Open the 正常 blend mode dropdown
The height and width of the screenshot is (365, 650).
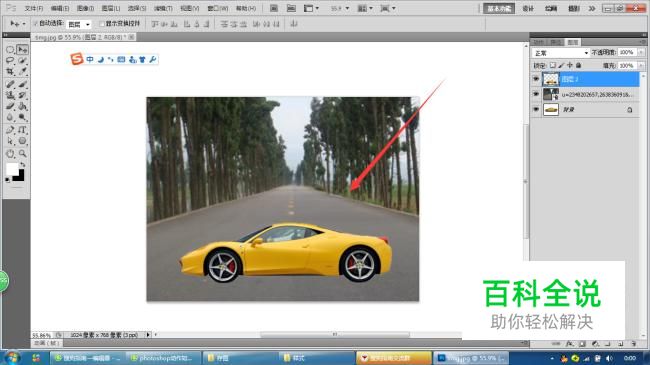(561, 53)
